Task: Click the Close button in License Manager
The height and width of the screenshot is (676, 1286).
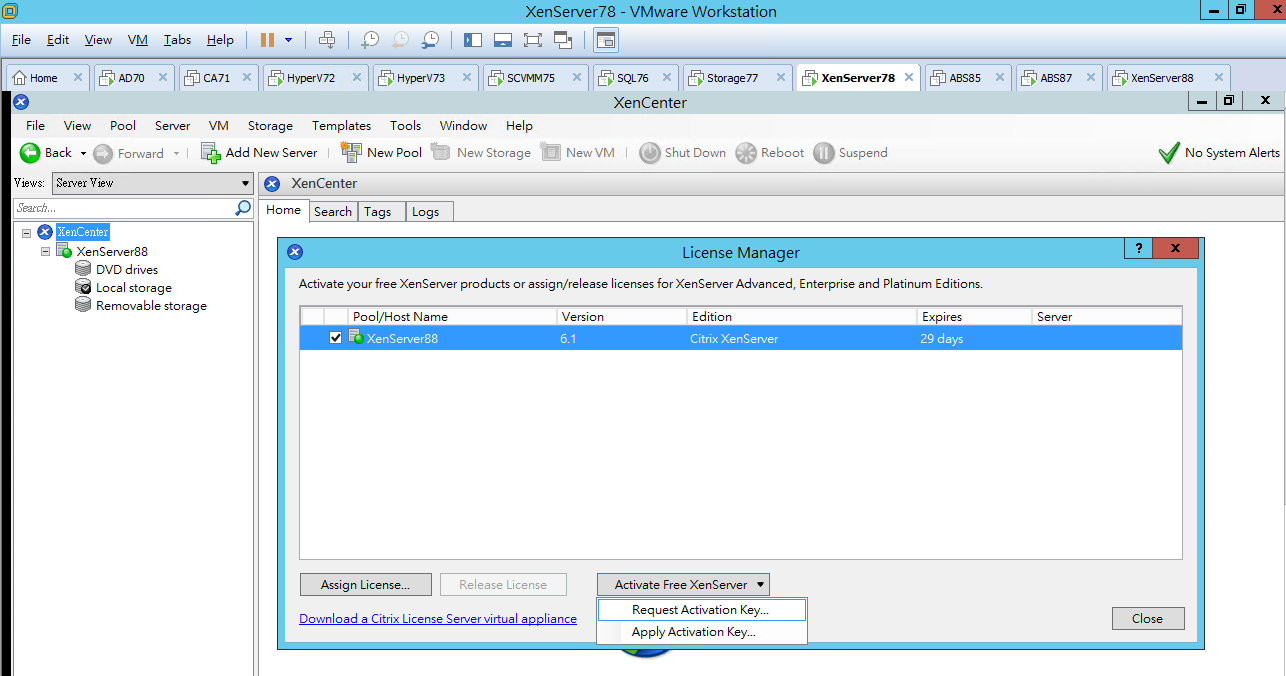Action: coord(1148,618)
